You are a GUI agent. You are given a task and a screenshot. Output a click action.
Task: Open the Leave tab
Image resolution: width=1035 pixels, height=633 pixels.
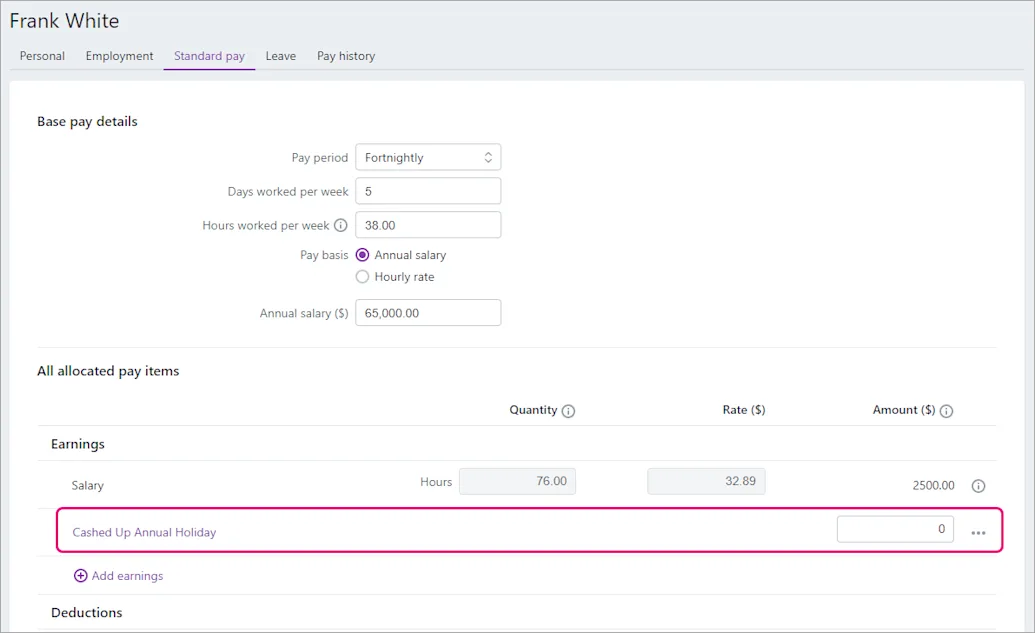point(281,56)
